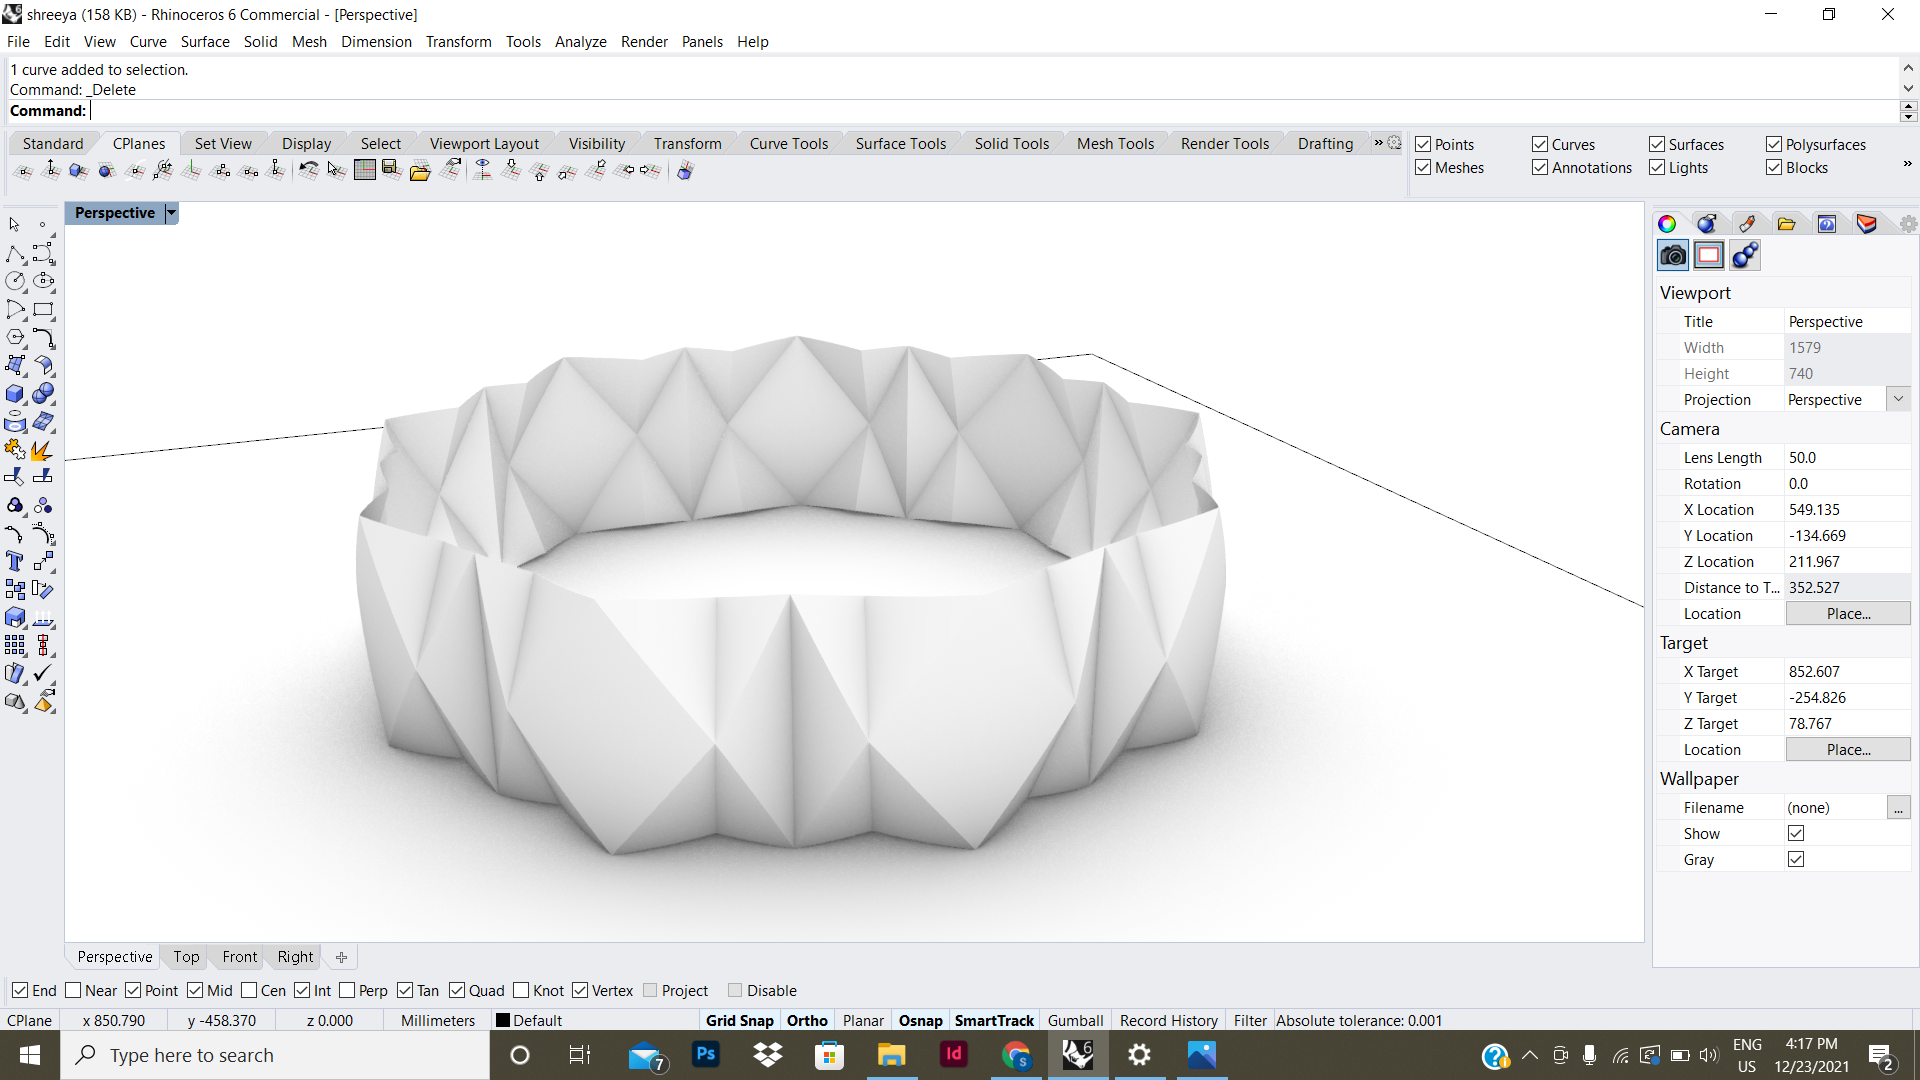Image resolution: width=1920 pixels, height=1080 pixels.
Task: Select the Explode tool icon
Action: [42, 451]
